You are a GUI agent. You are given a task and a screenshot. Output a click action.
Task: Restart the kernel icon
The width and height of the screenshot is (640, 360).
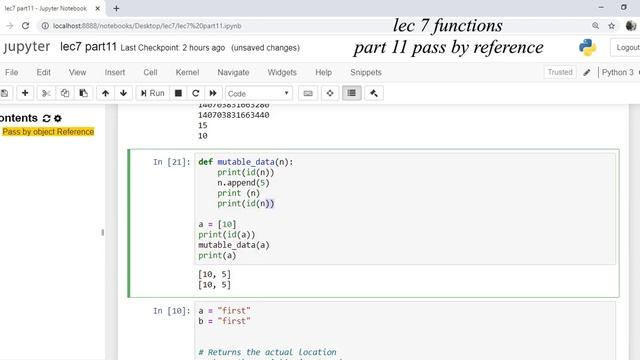(196, 93)
